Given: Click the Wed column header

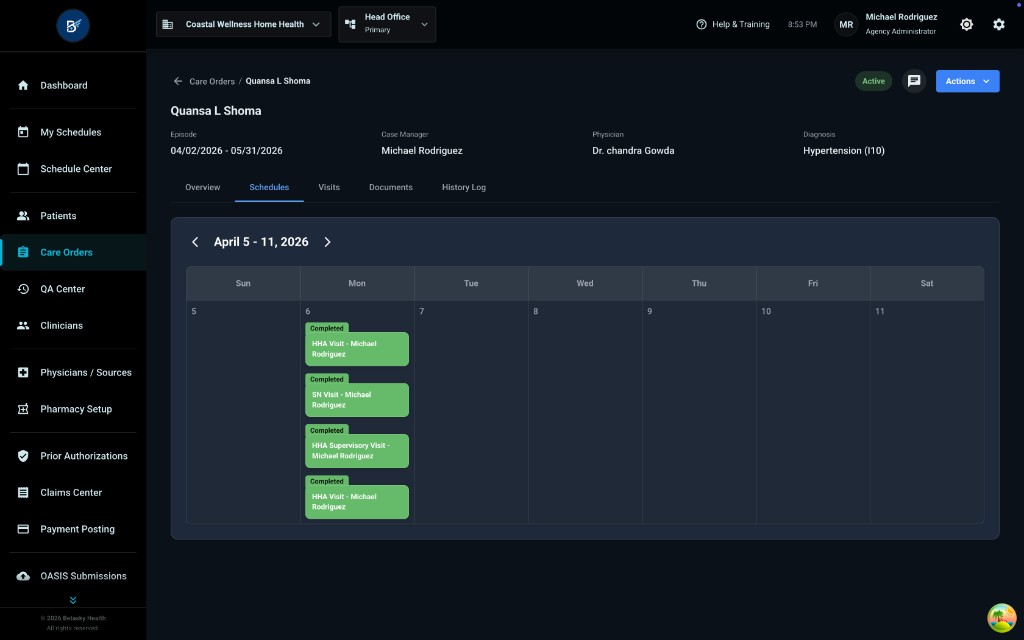Looking at the screenshot, I should pyautogui.click(x=584, y=283).
